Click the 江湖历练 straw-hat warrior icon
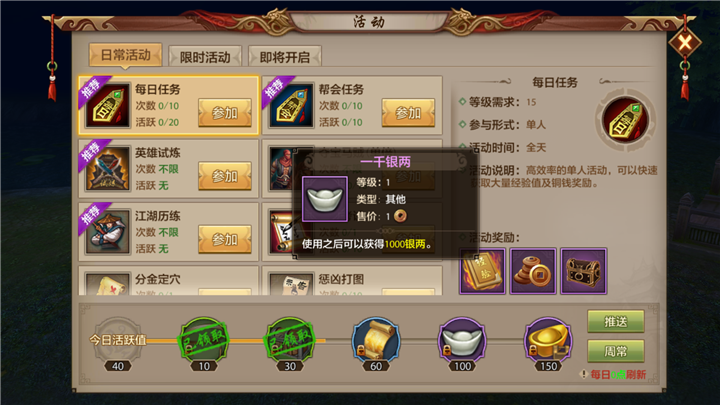 coord(108,232)
